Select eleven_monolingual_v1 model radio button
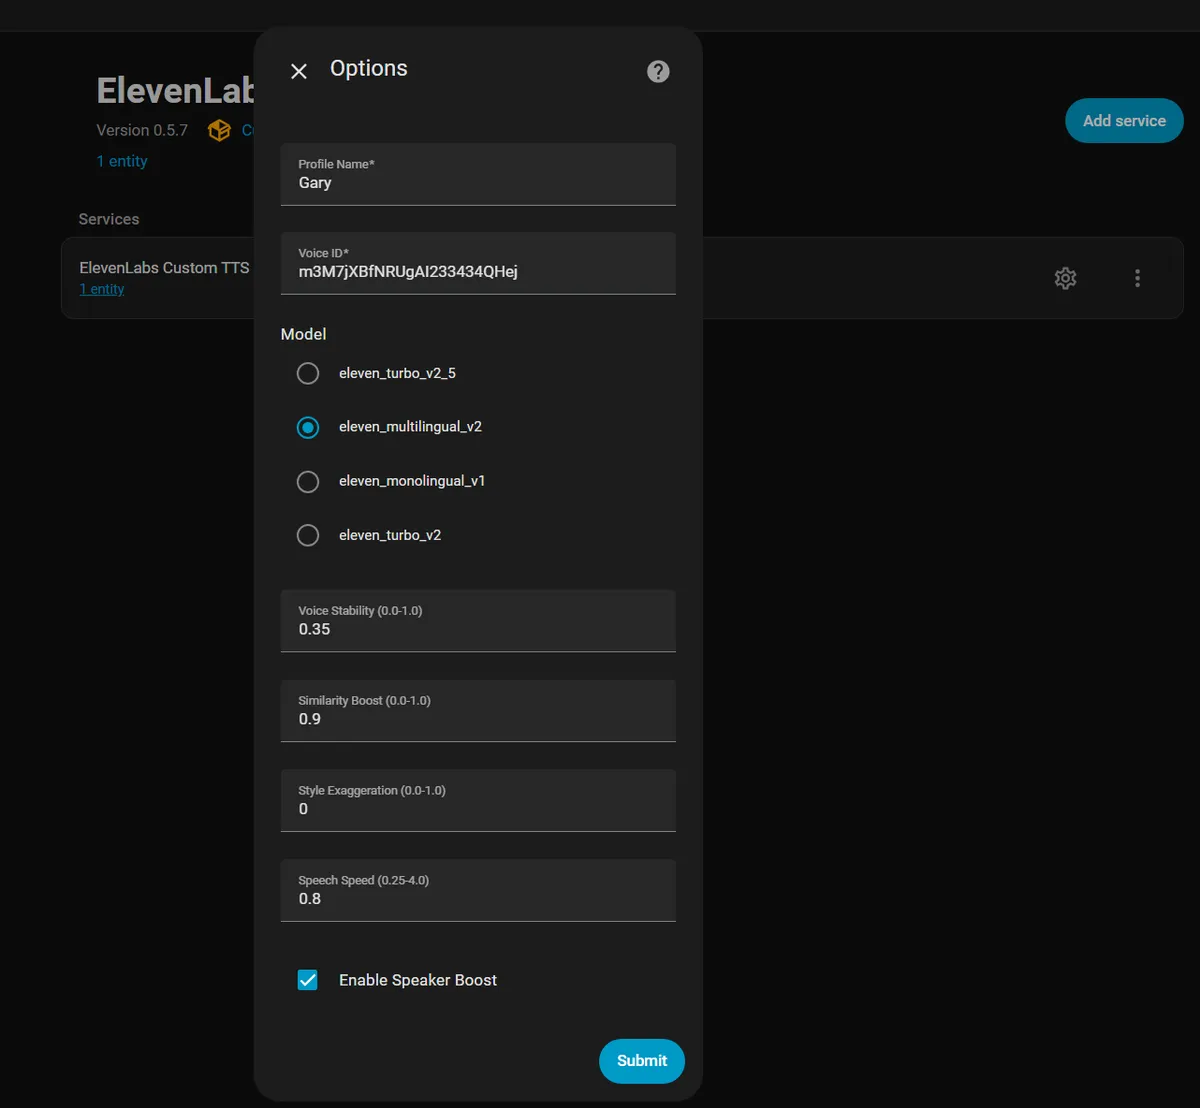The width and height of the screenshot is (1200, 1108). pyautogui.click(x=308, y=482)
